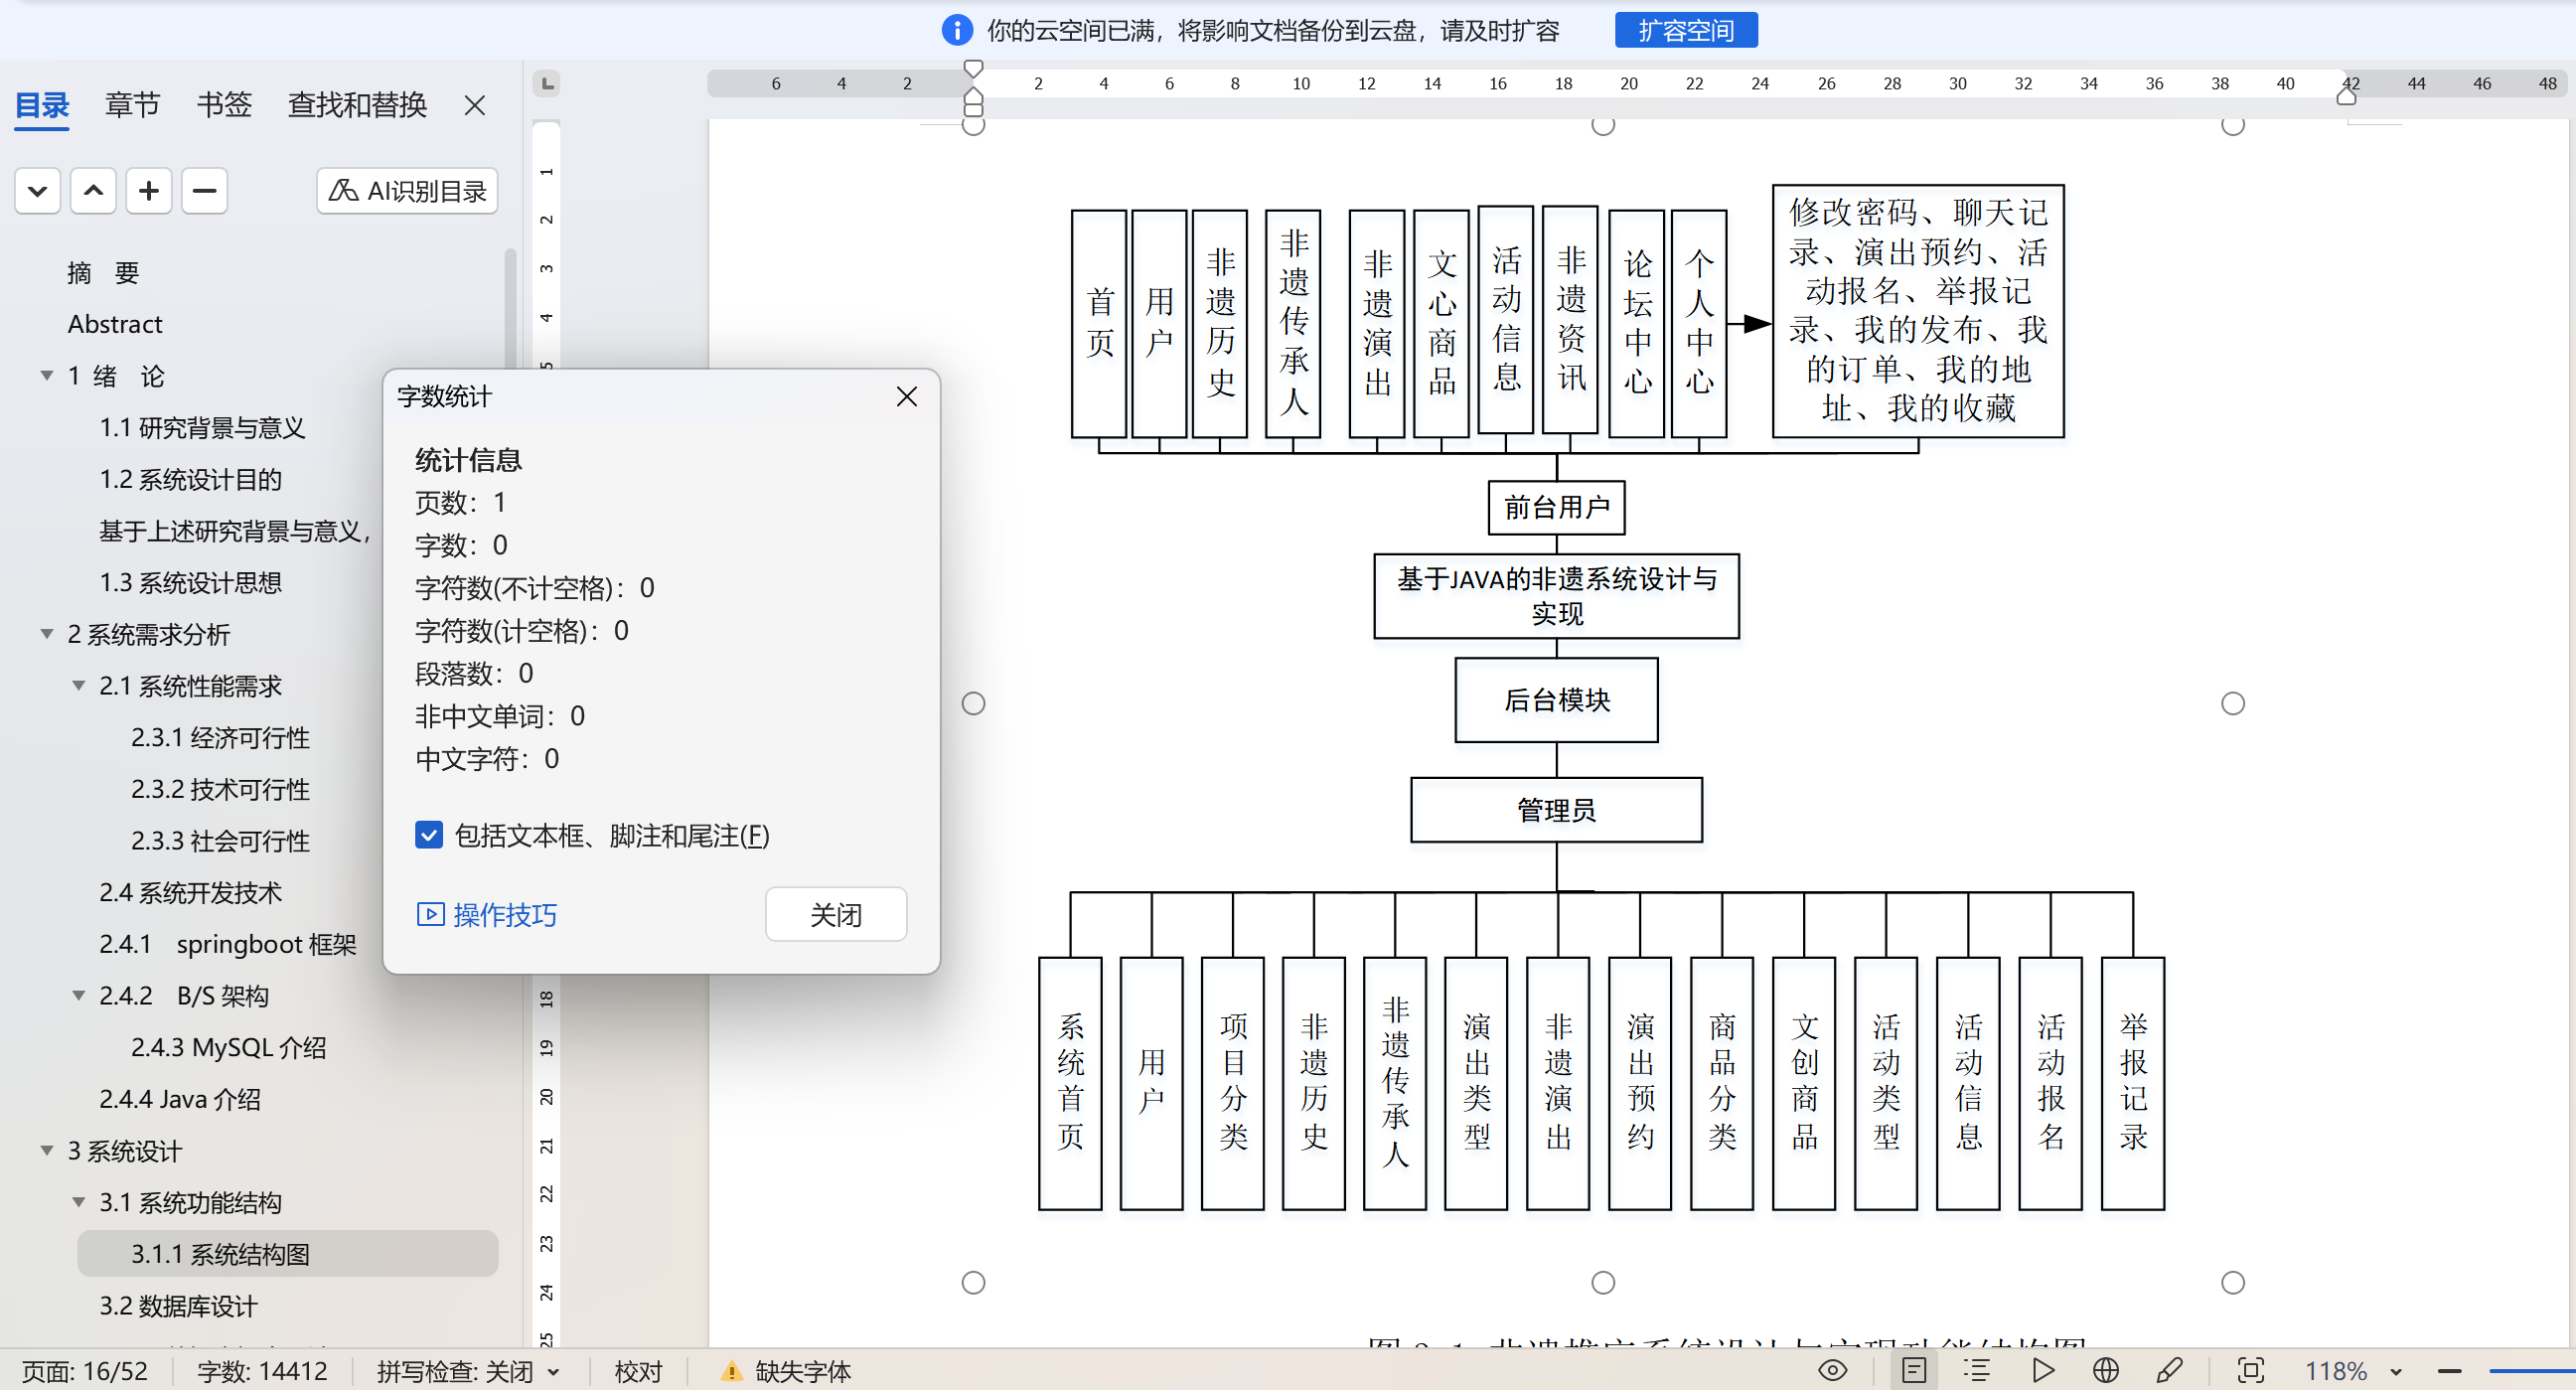Click the reading mode play icon

click(2043, 1370)
